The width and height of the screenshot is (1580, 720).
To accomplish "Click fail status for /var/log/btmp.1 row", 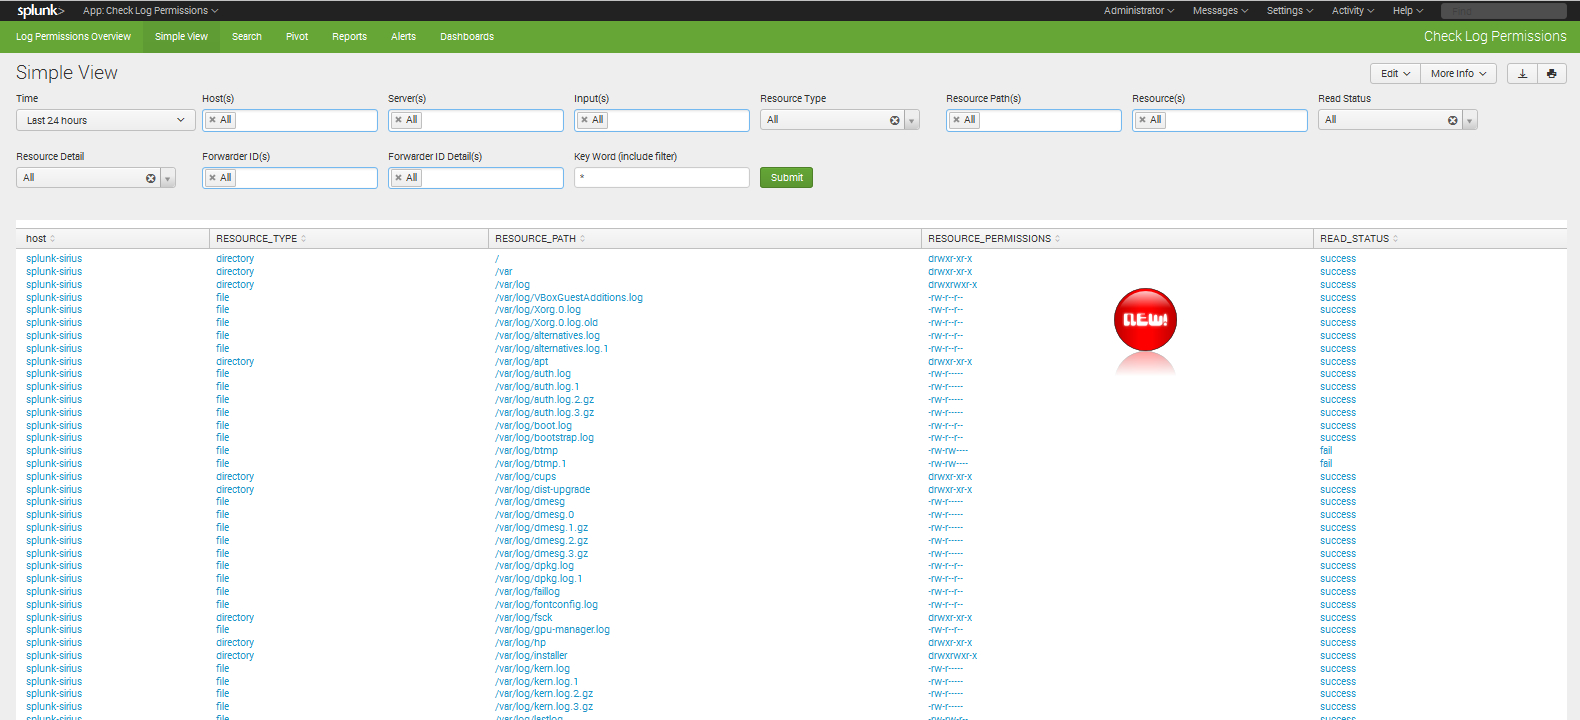I will pyautogui.click(x=1325, y=464).
